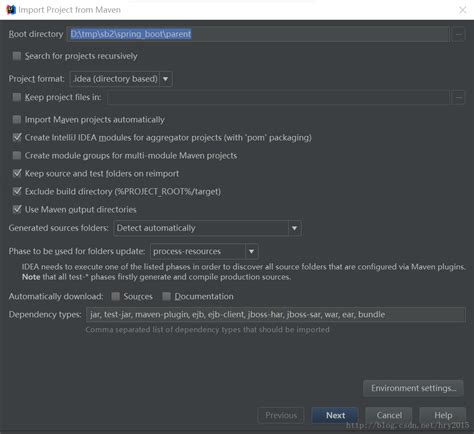Open browse button for Keep project files

pyautogui.click(x=459, y=98)
